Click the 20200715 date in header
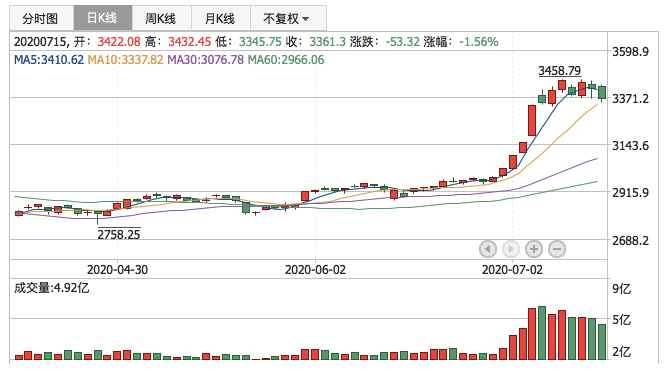 [x=40, y=42]
